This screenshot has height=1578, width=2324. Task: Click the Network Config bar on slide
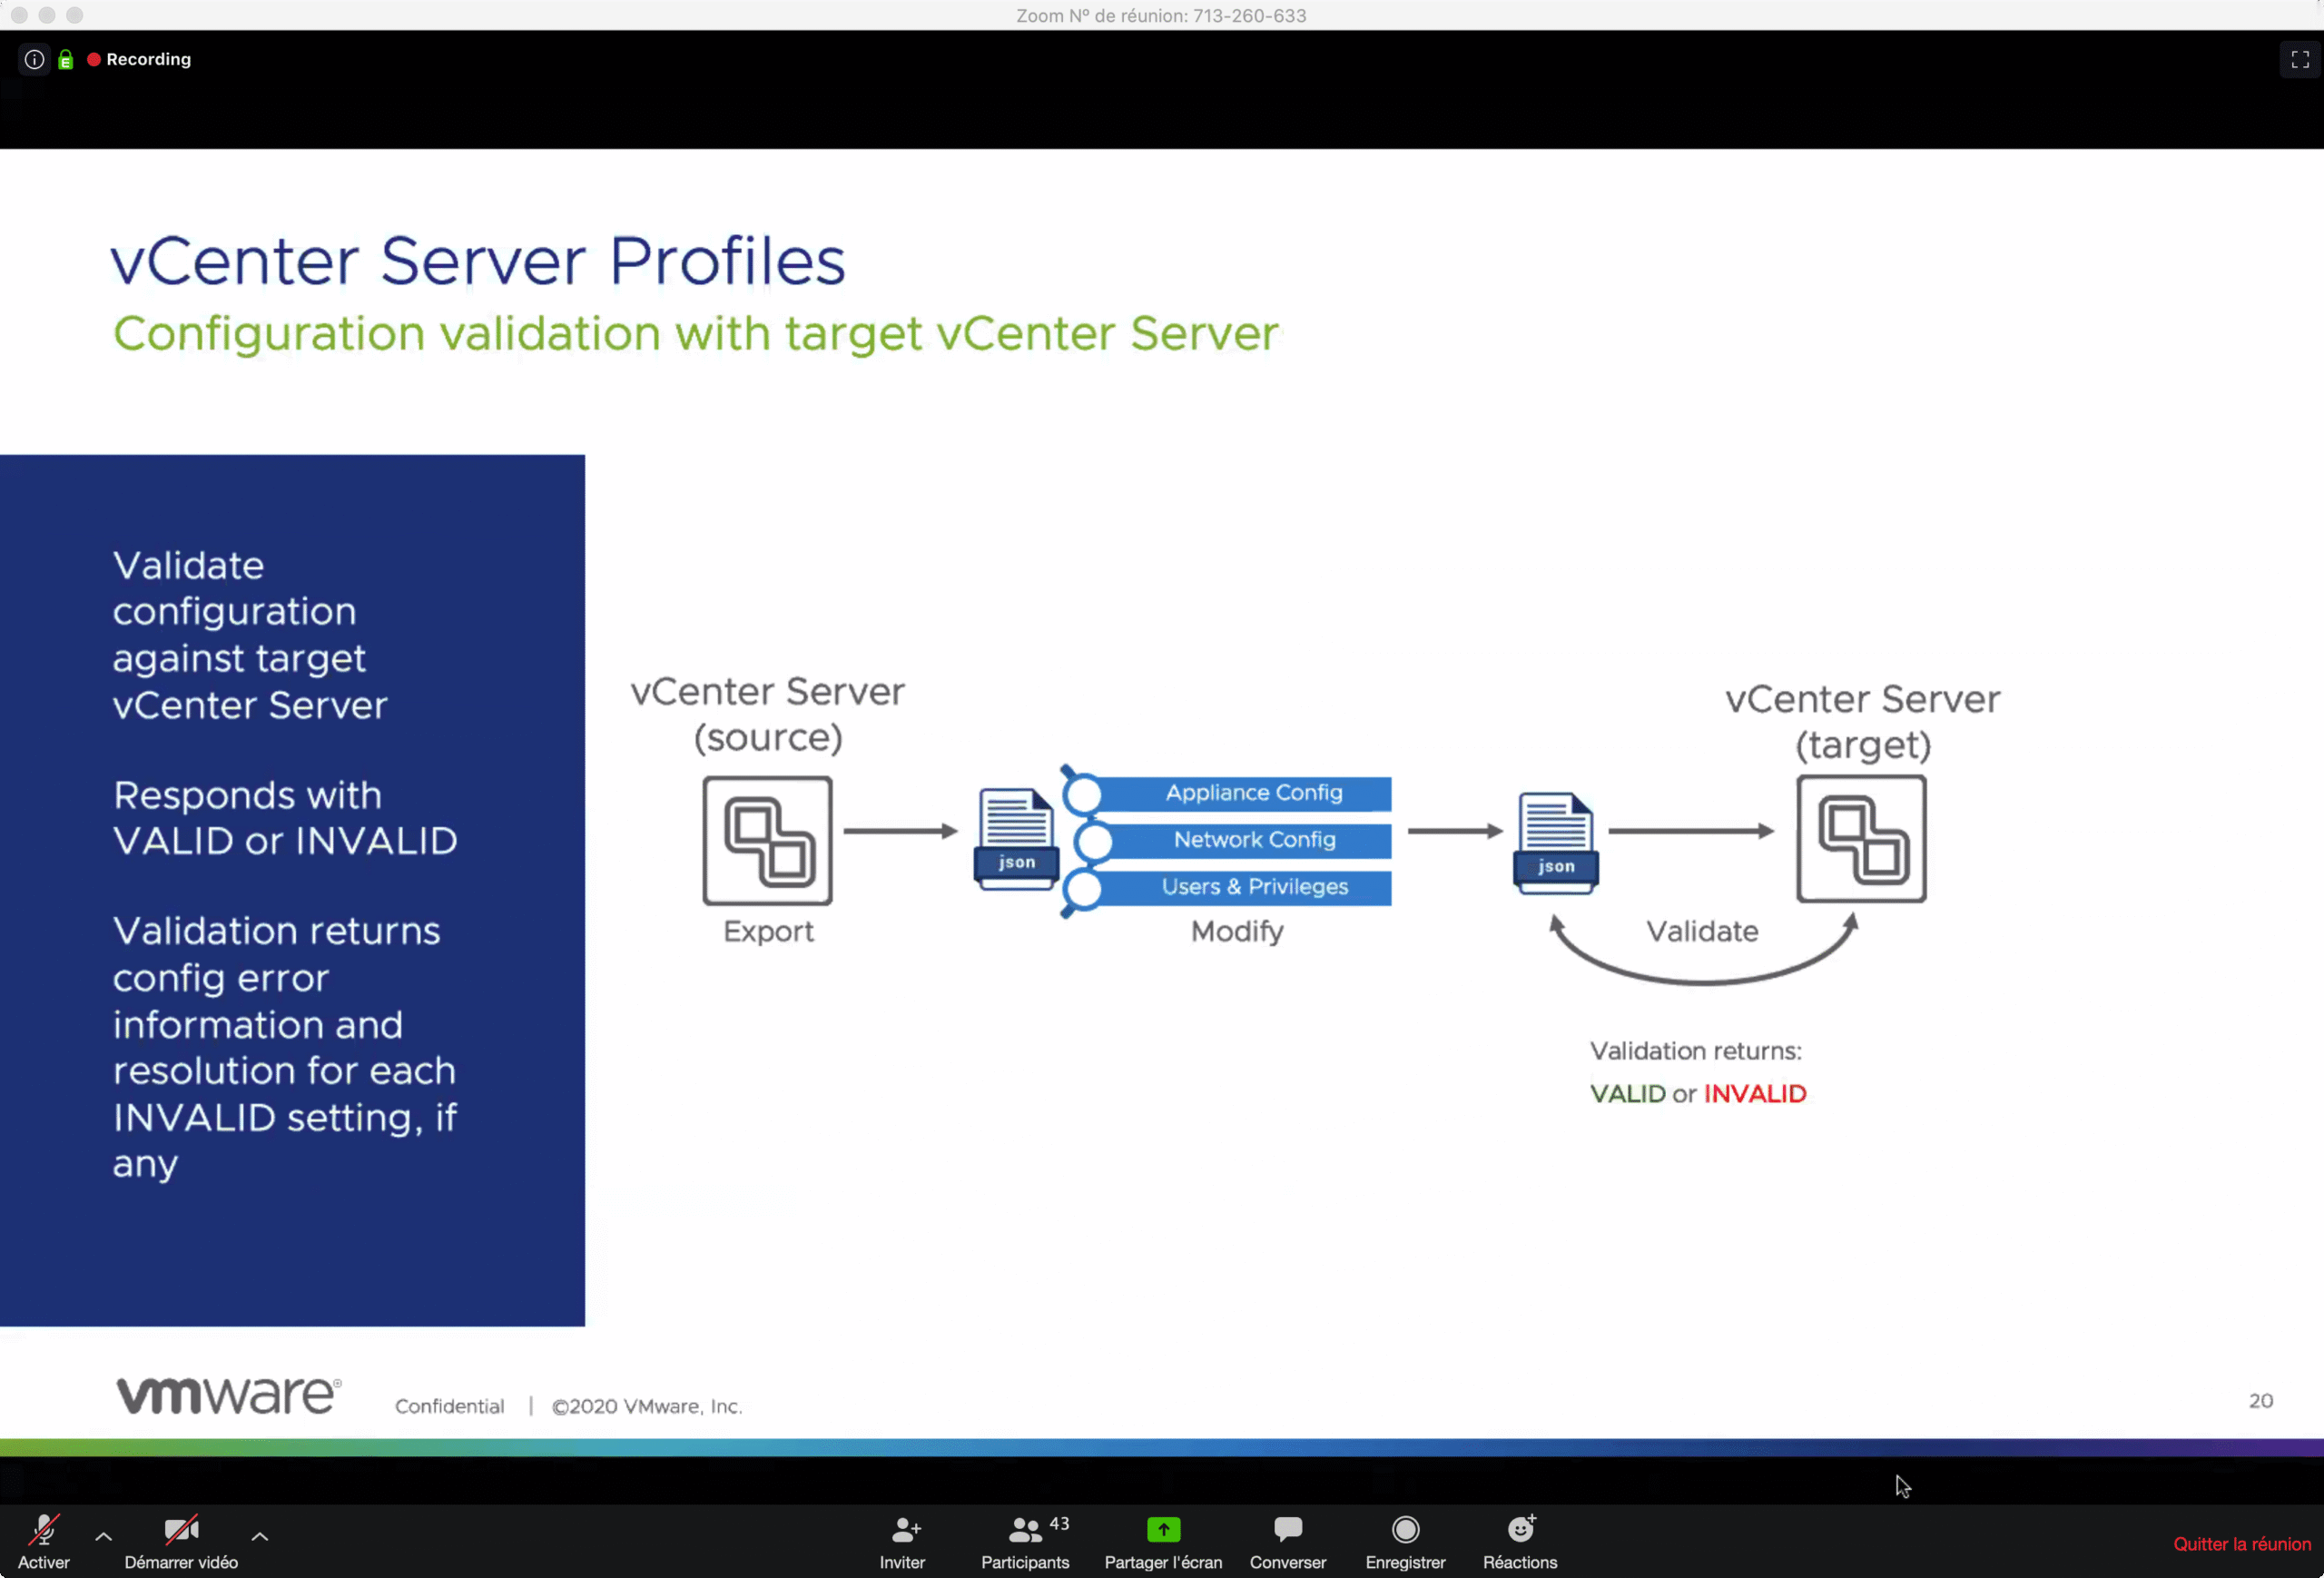[x=1253, y=840]
